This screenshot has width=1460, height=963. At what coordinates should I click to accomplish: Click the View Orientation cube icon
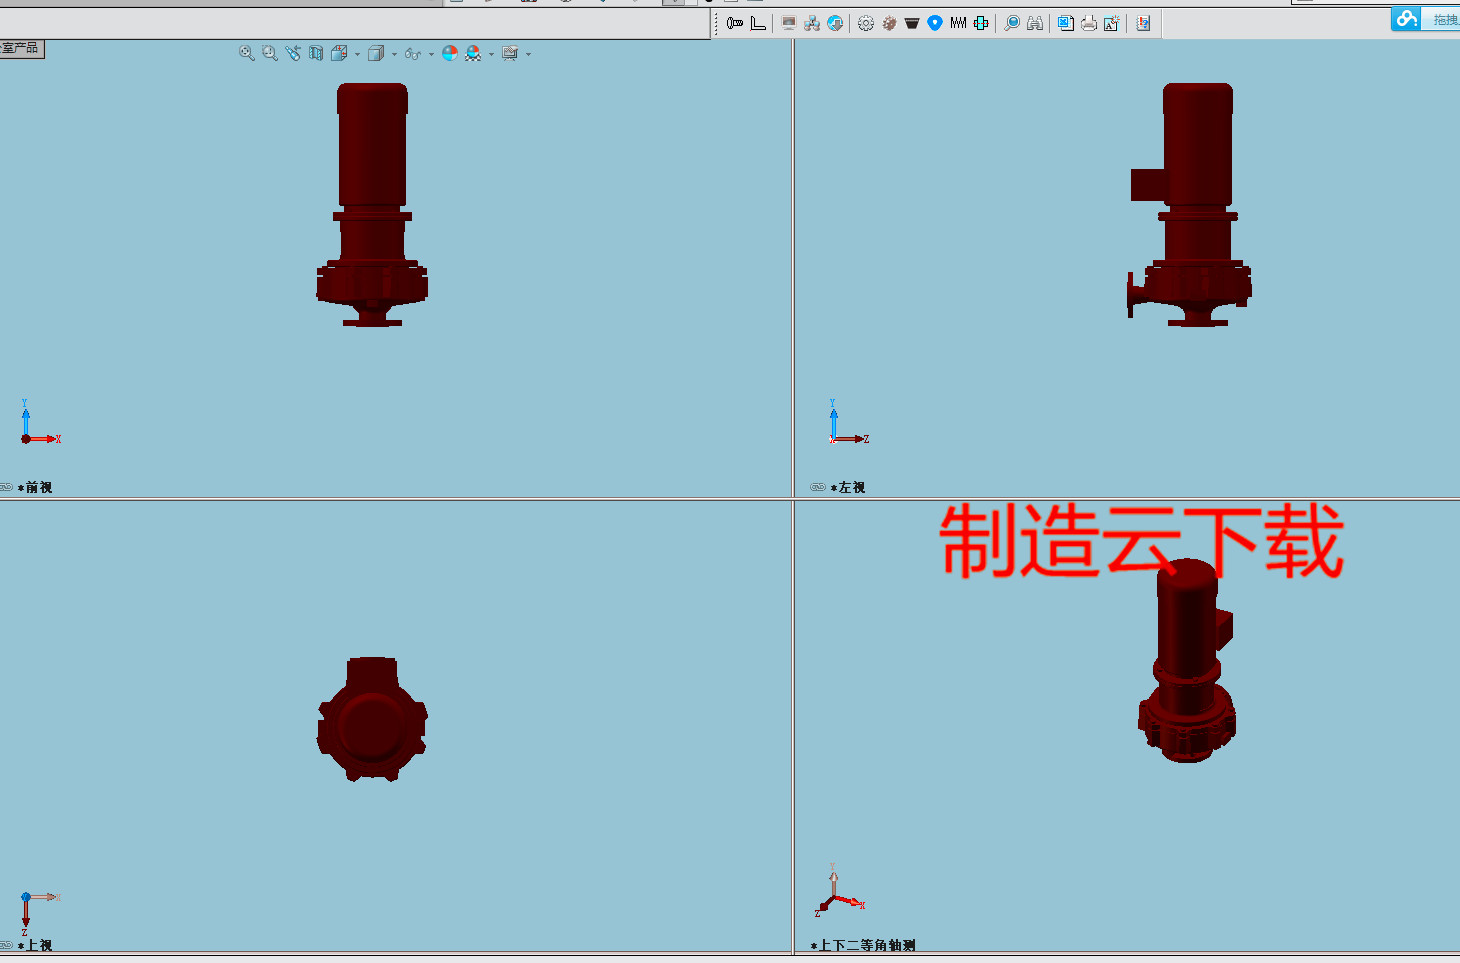pyautogui.click(x=339, y=53)
